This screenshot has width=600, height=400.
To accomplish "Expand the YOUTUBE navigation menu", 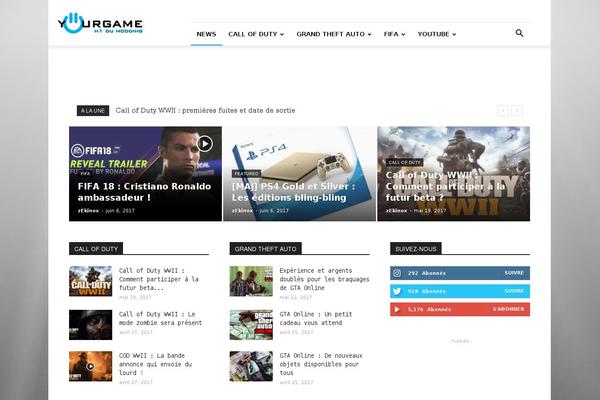I will pyautogui.click(x=437, y=34).
